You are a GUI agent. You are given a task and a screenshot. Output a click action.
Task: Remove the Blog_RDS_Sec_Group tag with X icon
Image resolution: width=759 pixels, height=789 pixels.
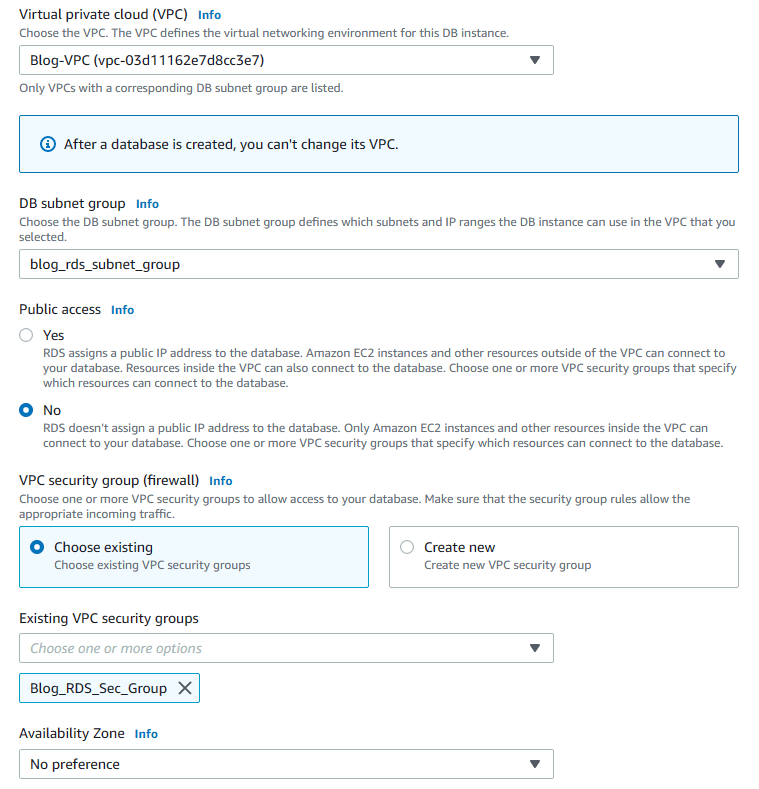coord(184,688)
